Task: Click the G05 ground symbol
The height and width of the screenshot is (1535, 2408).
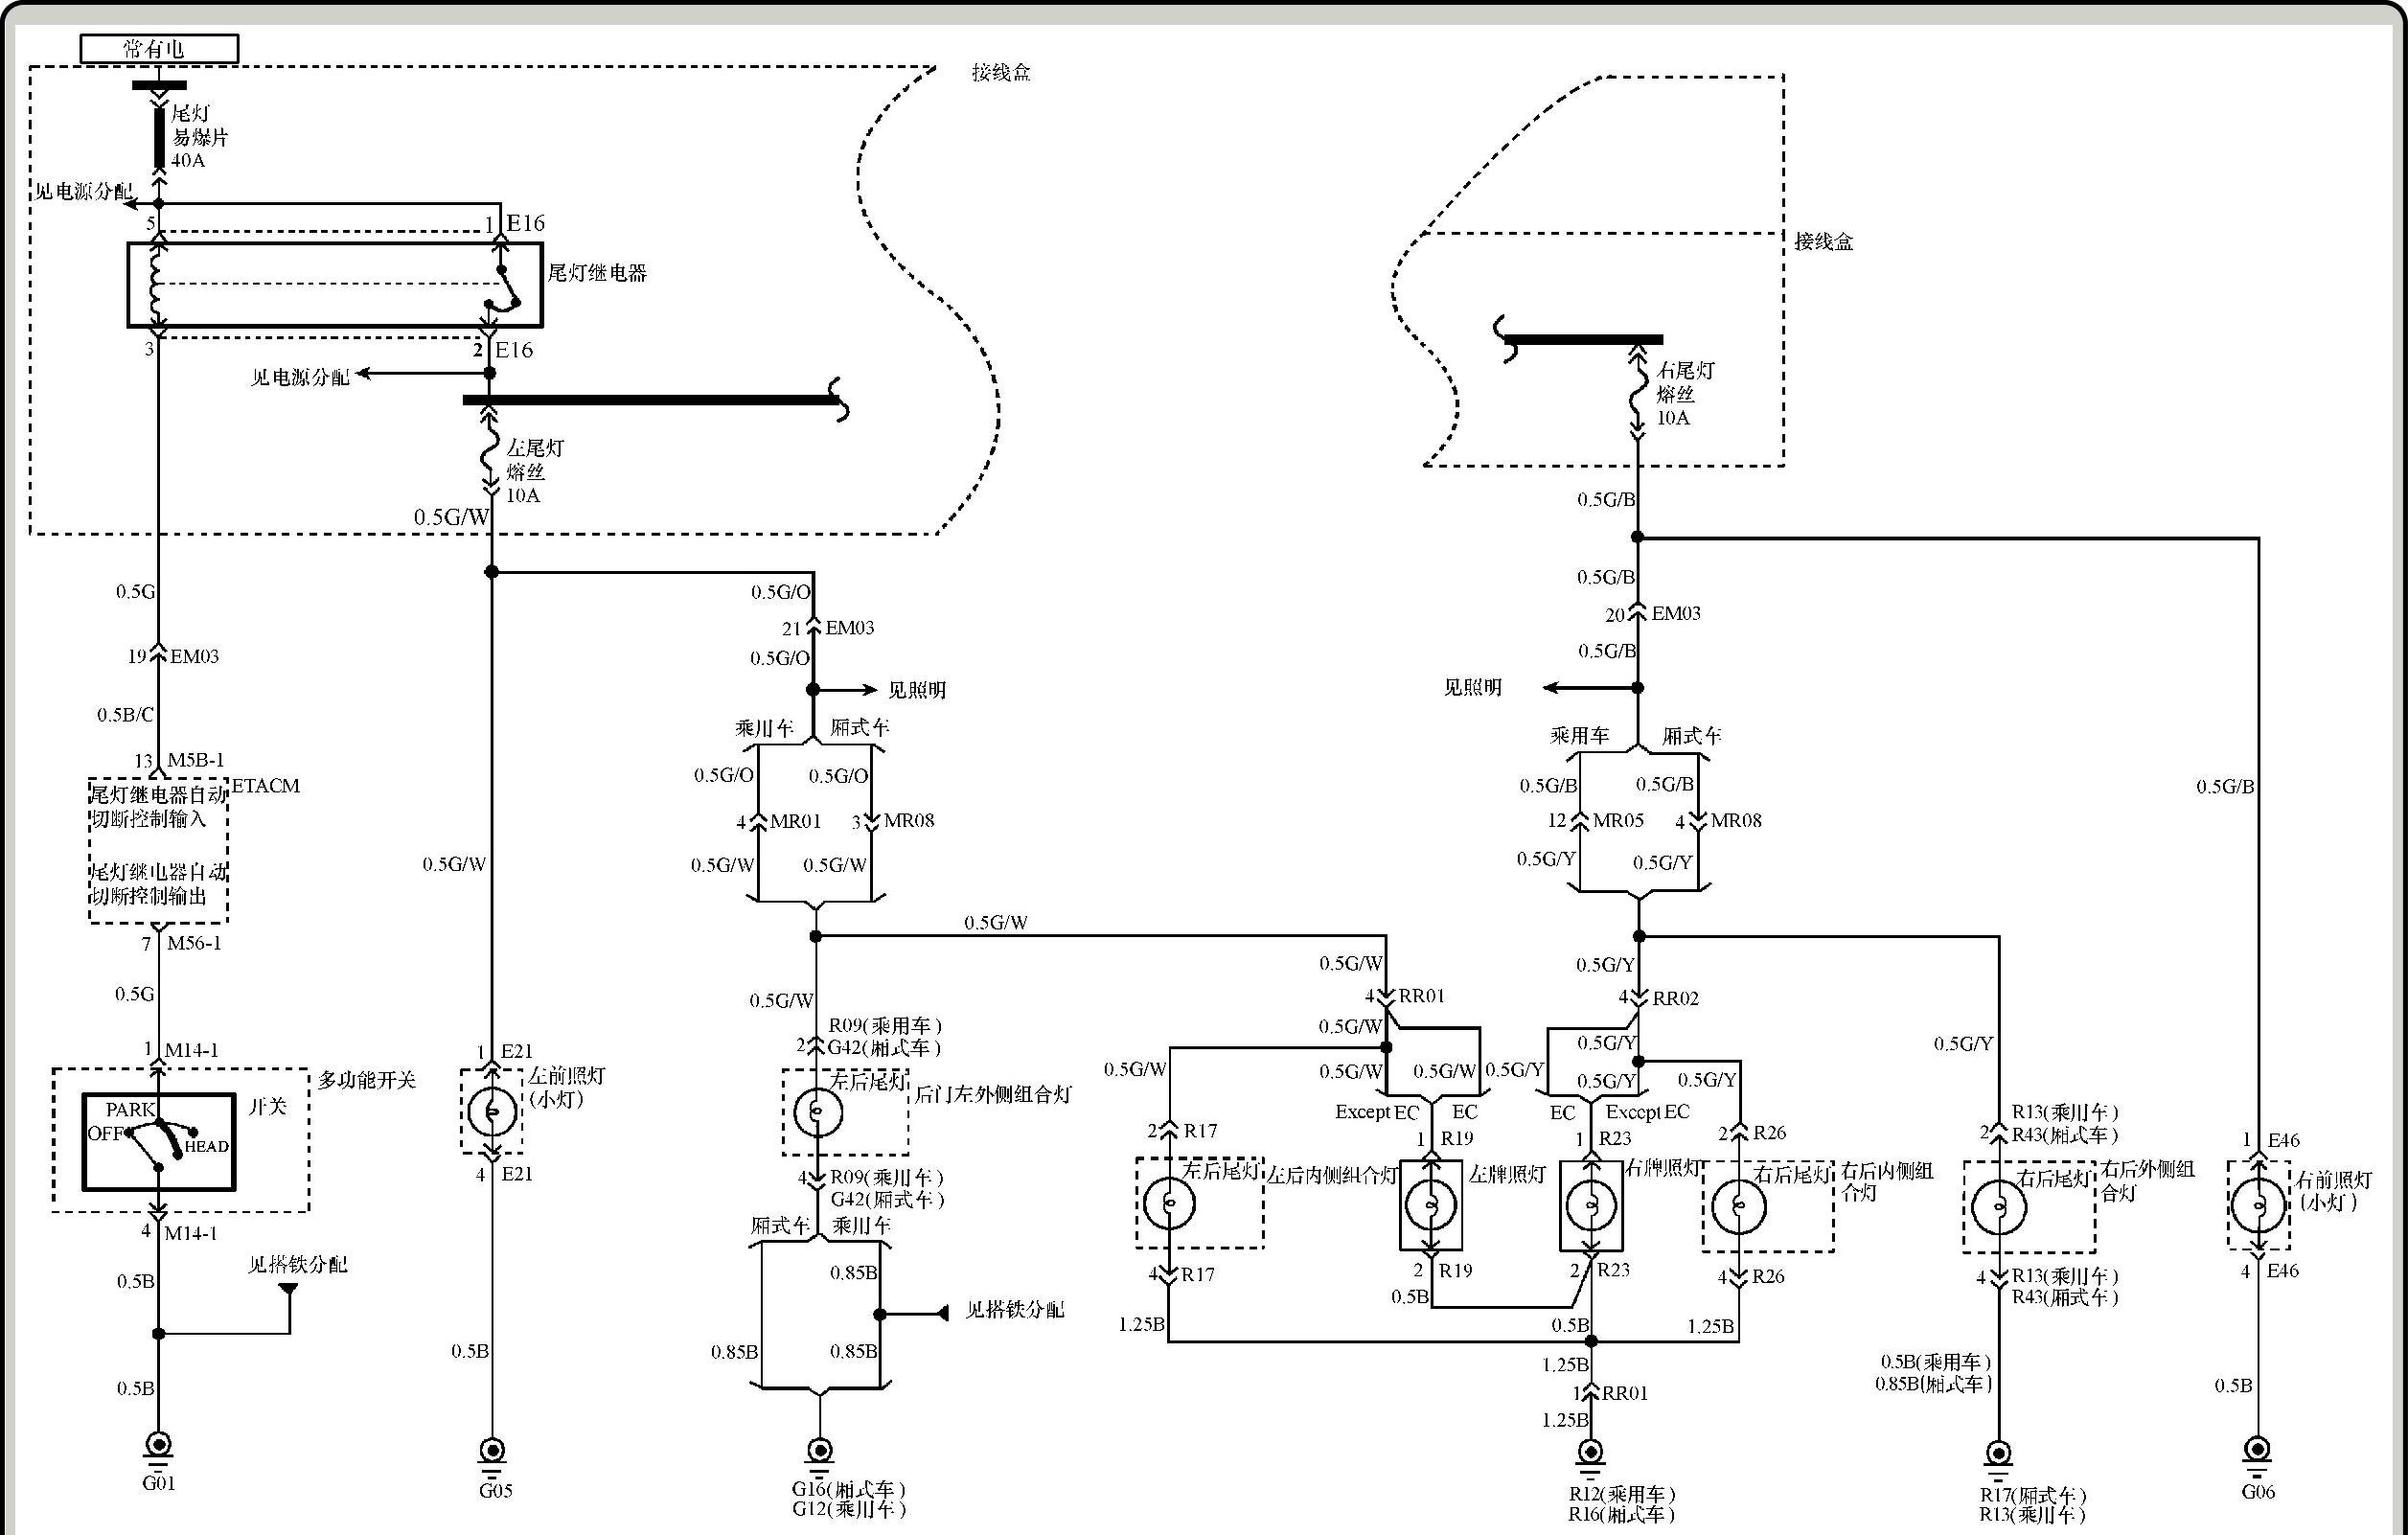Action: [x=492, y=1456]
